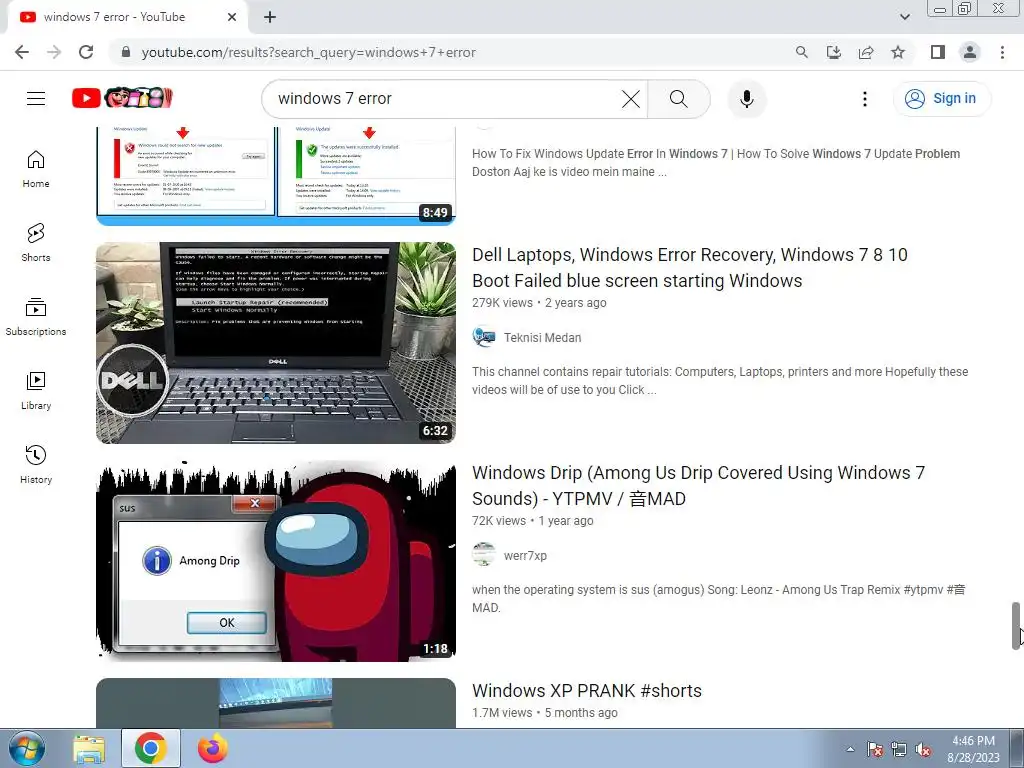This screenshot has width=1024, height=768.
Task: Toggle the Chrome side panel
Action: click(x=938, y=52)
